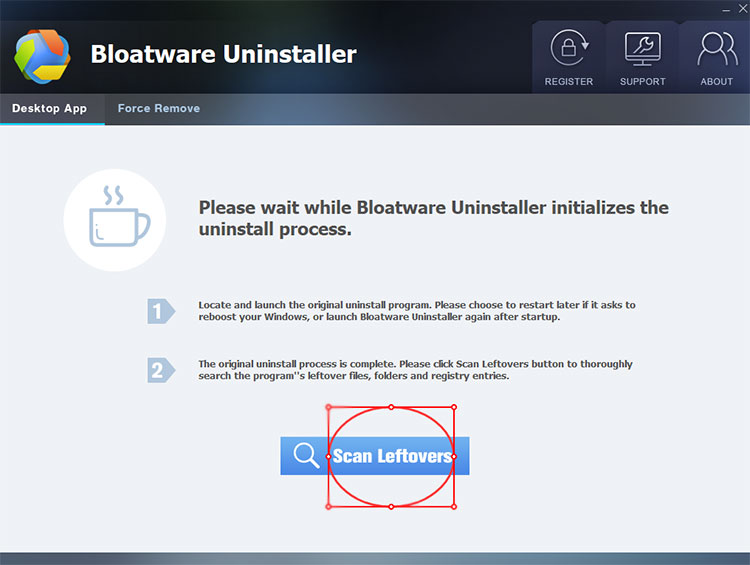Image resolution: width=750 pixels, height=565 pixels.
Task: Close the Bloatware Uninstaller window
Action: click(x=743, y=9)
